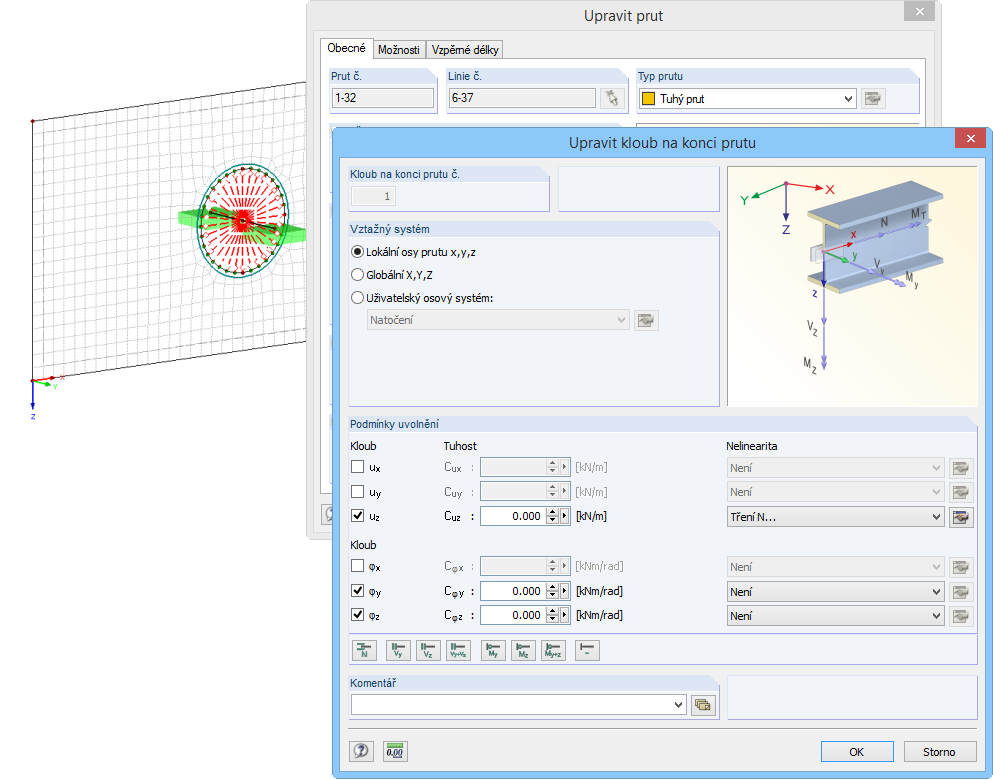Image resolution: width=993 pixels, height=780 pixels.
Task: Pick the line graphically in Upravit prut
Action: click(x=612, y=98)
